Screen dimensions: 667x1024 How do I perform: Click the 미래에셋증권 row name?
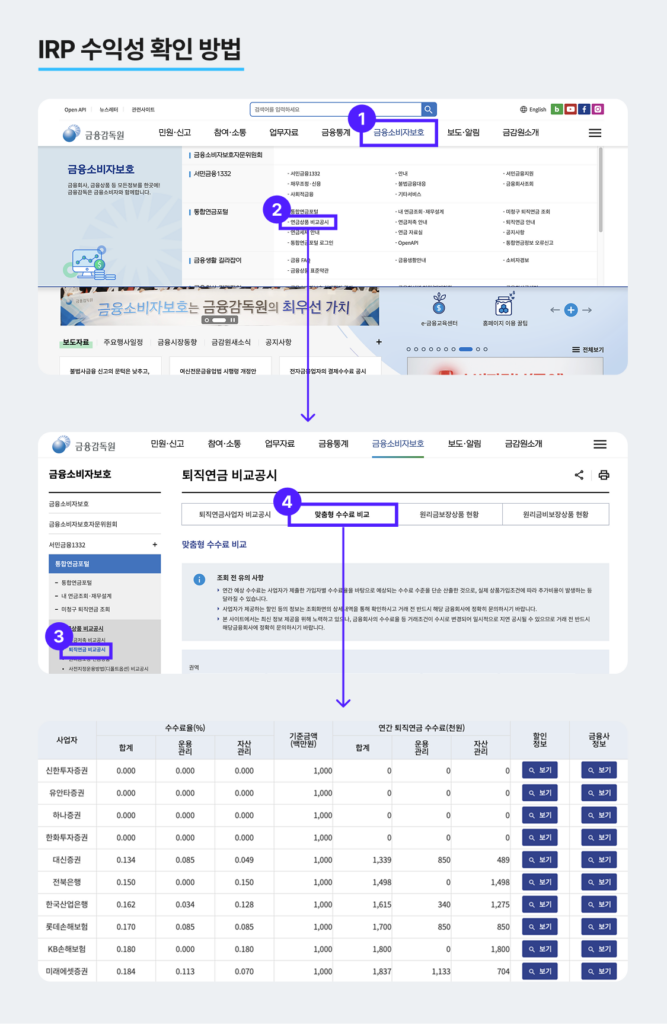(x=67, y=971)
